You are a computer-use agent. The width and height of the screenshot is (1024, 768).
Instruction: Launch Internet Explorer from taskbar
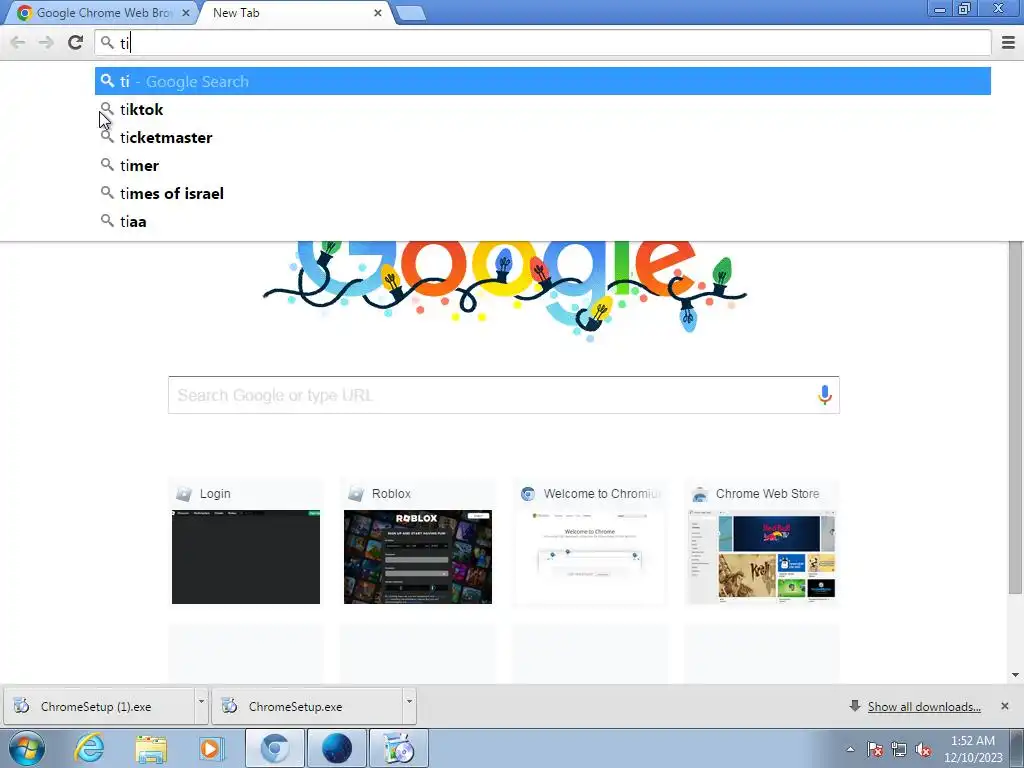[89, 748]
